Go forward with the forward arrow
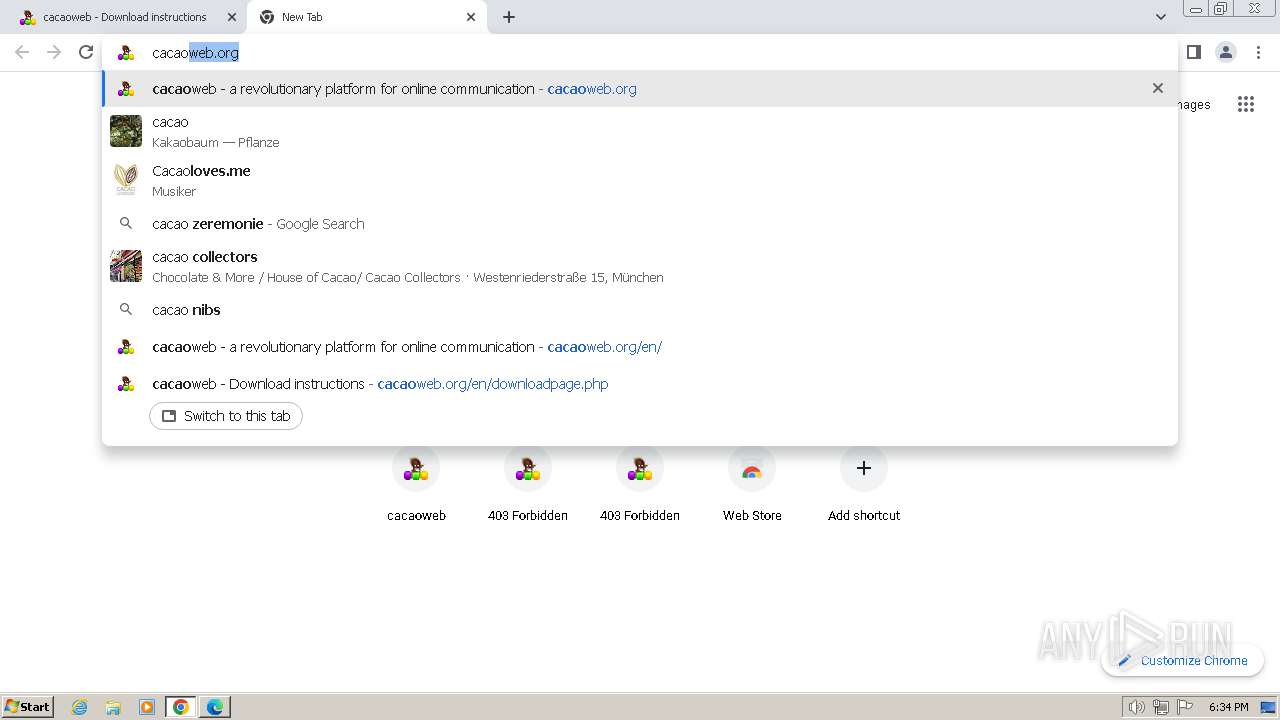1280x720 pixels. click(54, 52)
